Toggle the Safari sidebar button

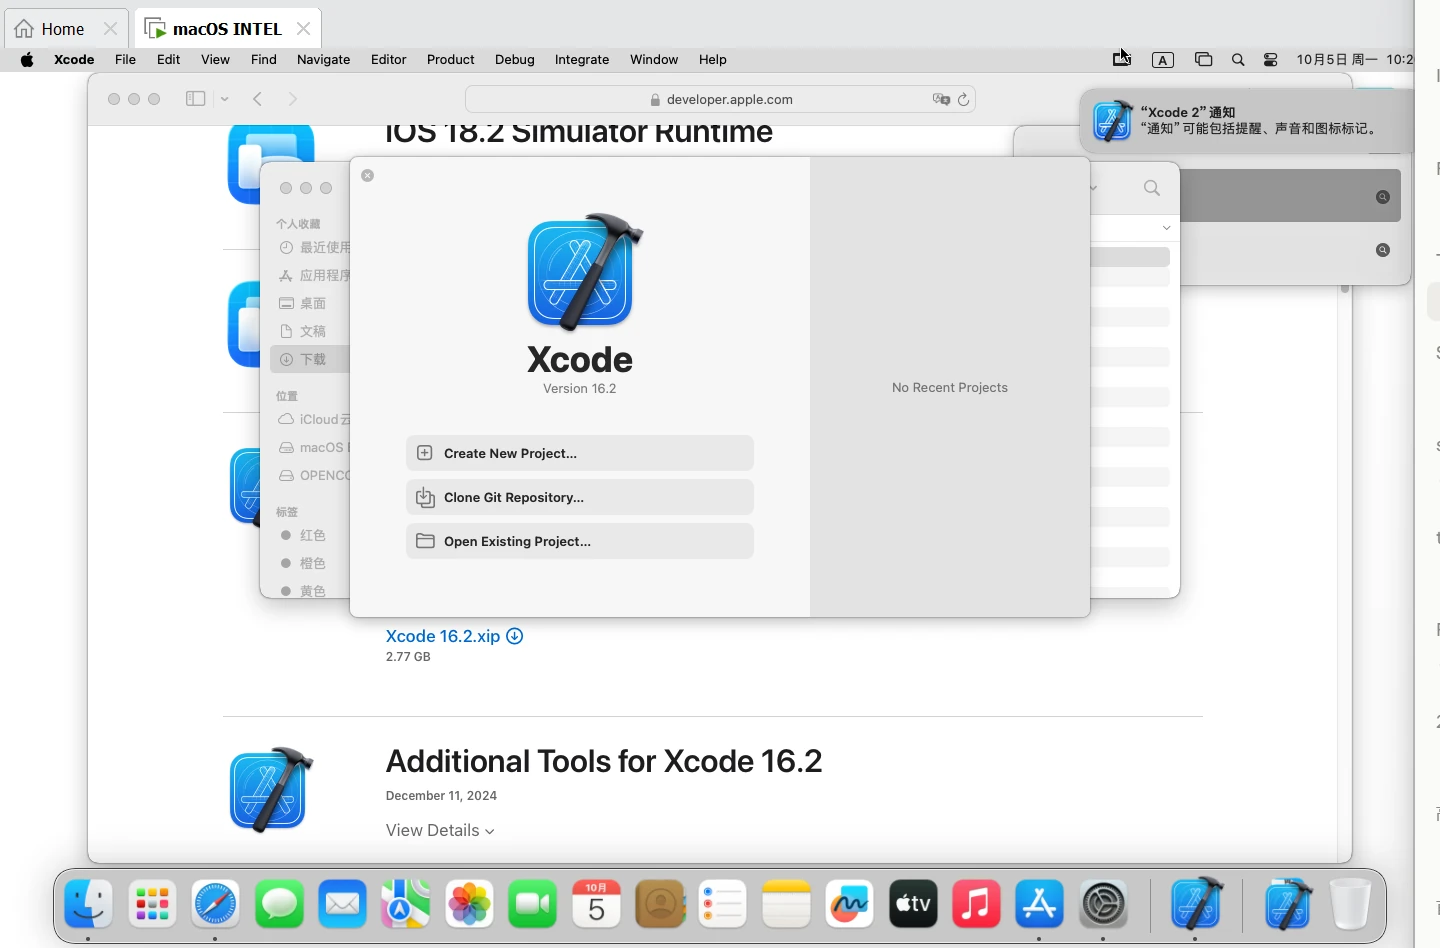pos(196,99)
